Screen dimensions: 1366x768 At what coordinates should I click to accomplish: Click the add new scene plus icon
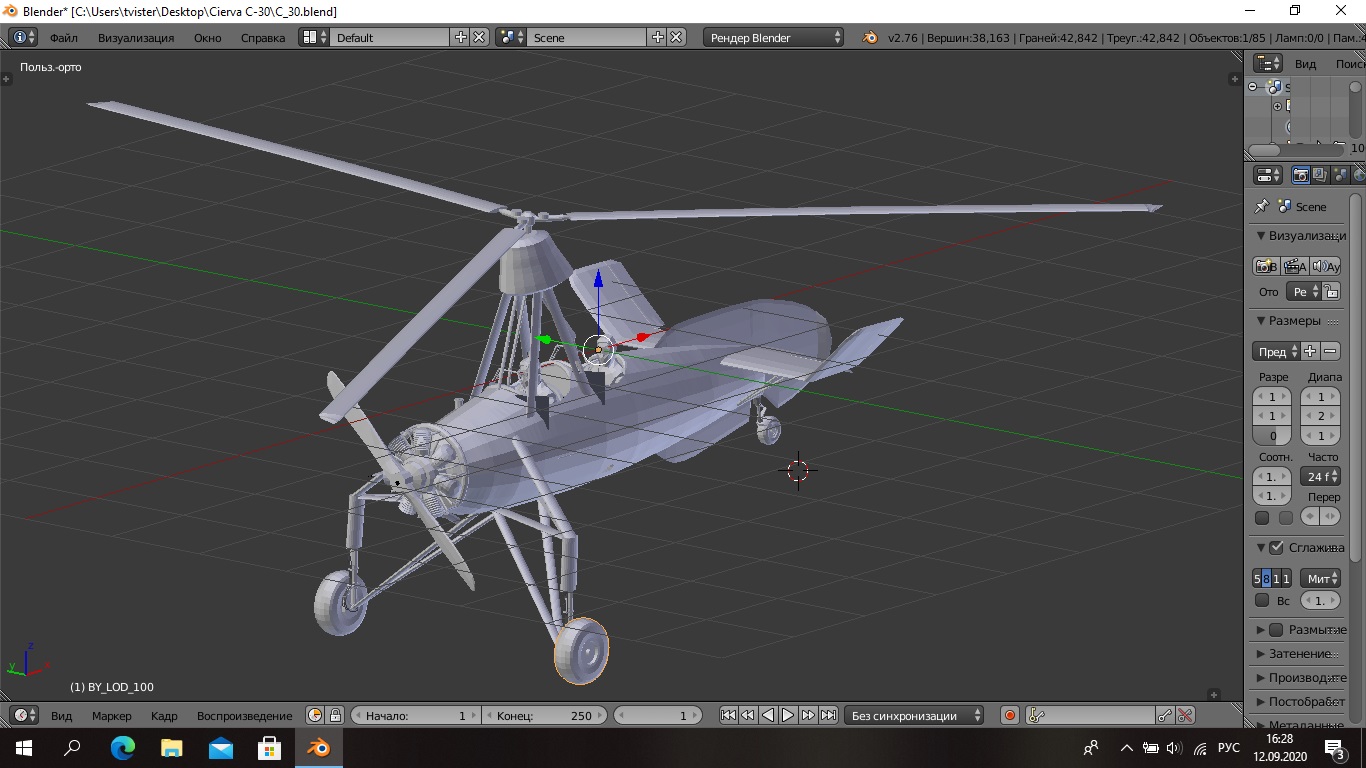click(x=657, y=37)
